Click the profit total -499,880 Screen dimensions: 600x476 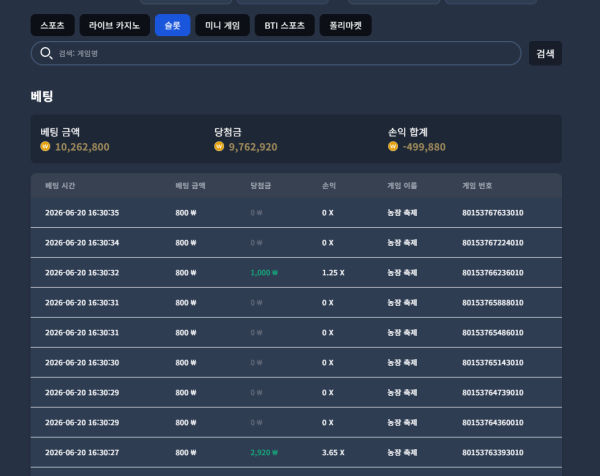point(424,147)
